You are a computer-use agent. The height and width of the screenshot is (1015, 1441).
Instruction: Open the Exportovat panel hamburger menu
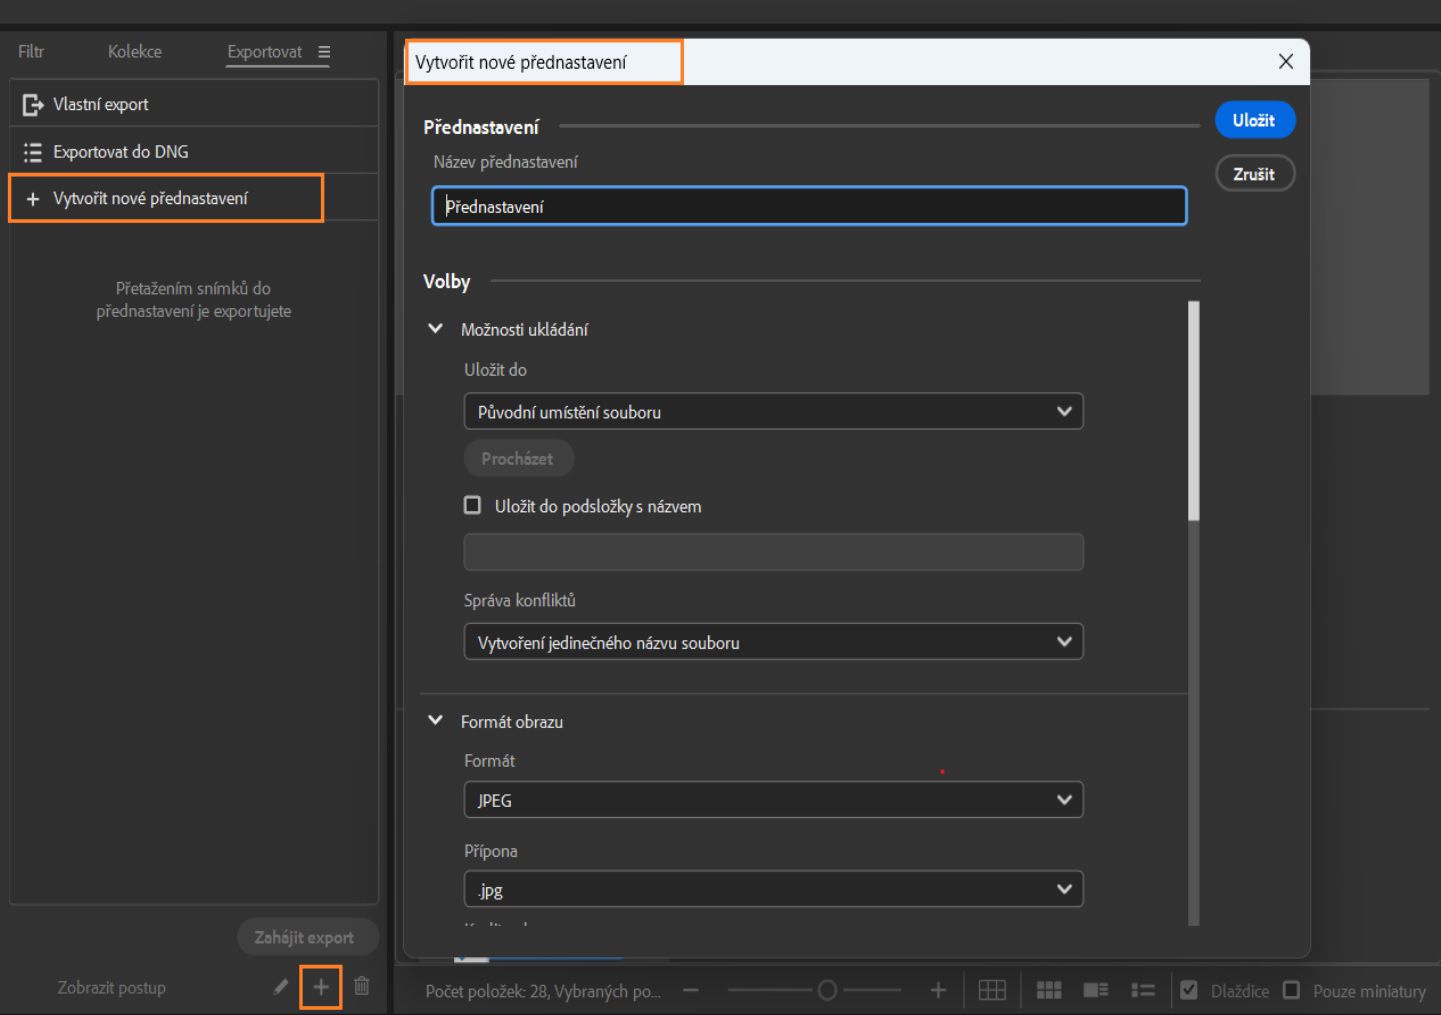point(324,52)
